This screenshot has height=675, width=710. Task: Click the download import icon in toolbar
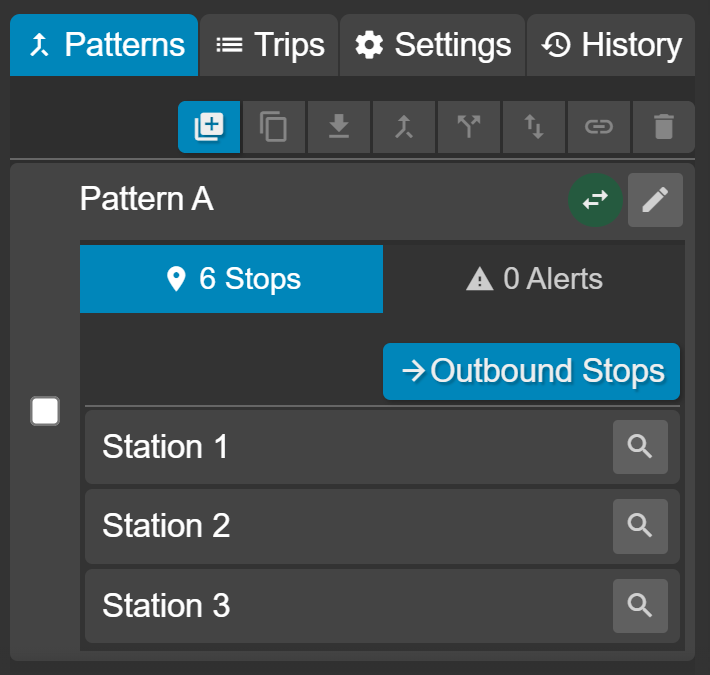(x=339, y=127)
